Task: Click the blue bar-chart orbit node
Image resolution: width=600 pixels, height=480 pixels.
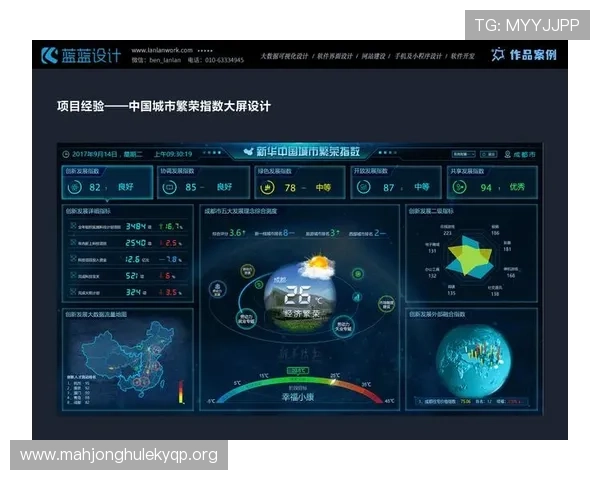Action: tap(357, 297)
